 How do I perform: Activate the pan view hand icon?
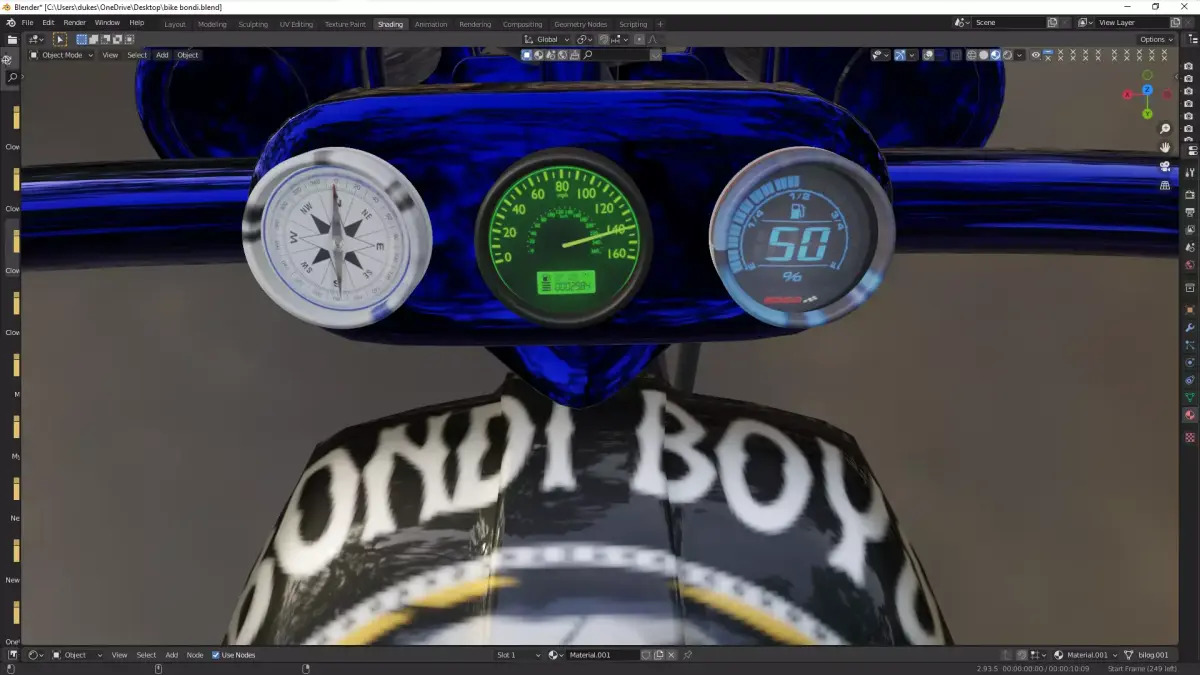click(1165, 147)
